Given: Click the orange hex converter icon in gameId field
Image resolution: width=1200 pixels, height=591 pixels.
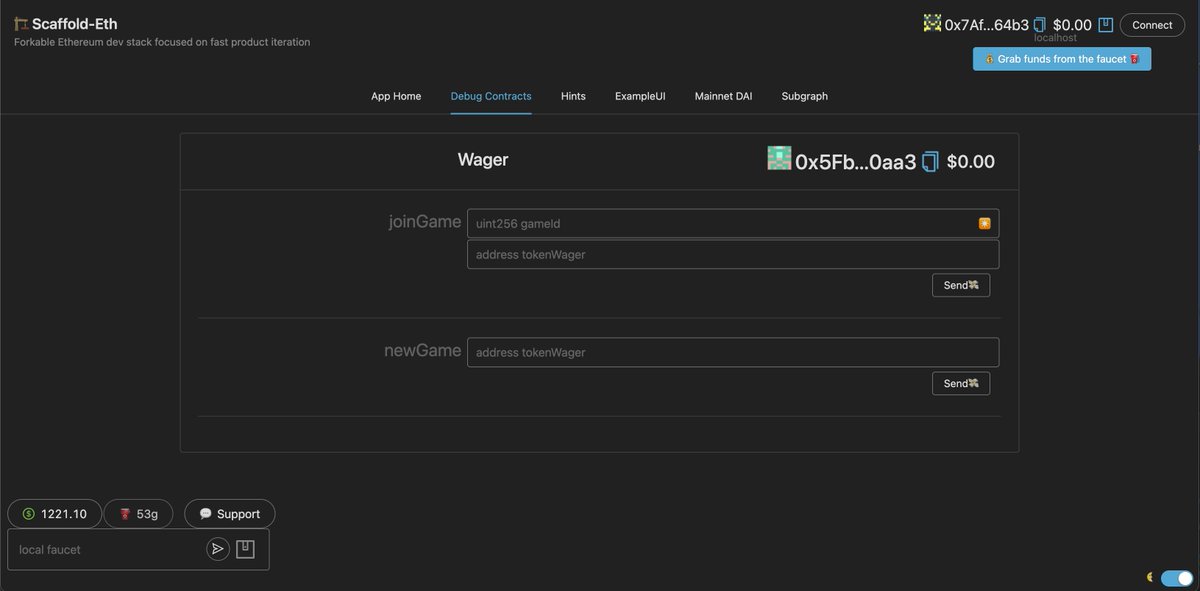Looking at the screenshot, I should [x=983, y=222].
